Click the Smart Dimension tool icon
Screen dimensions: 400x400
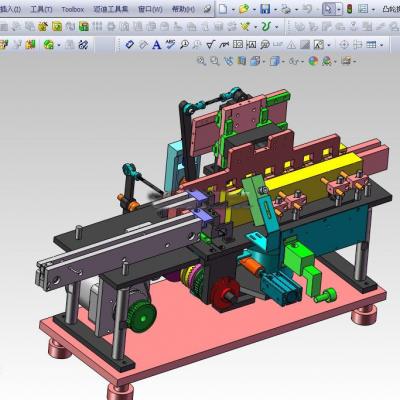[x=129, y=44]
